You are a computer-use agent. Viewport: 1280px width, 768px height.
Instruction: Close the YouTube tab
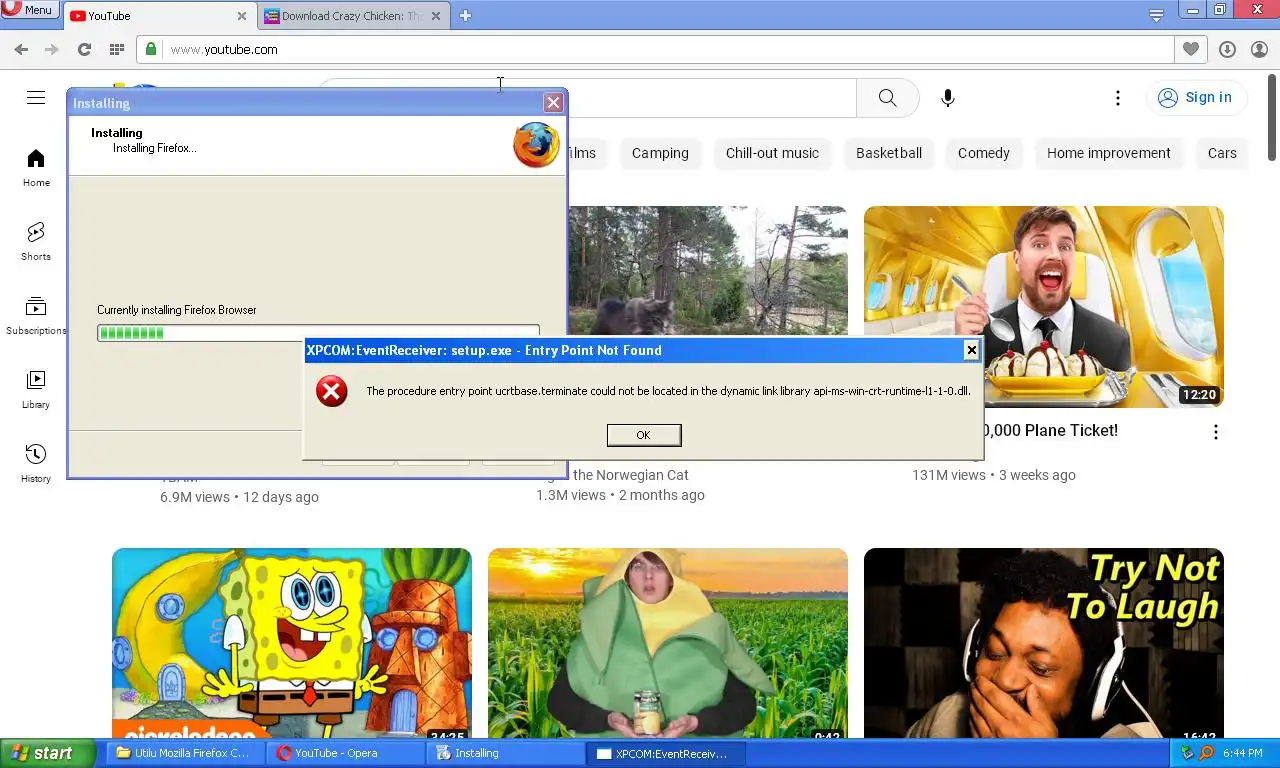(x=242, y=16)
